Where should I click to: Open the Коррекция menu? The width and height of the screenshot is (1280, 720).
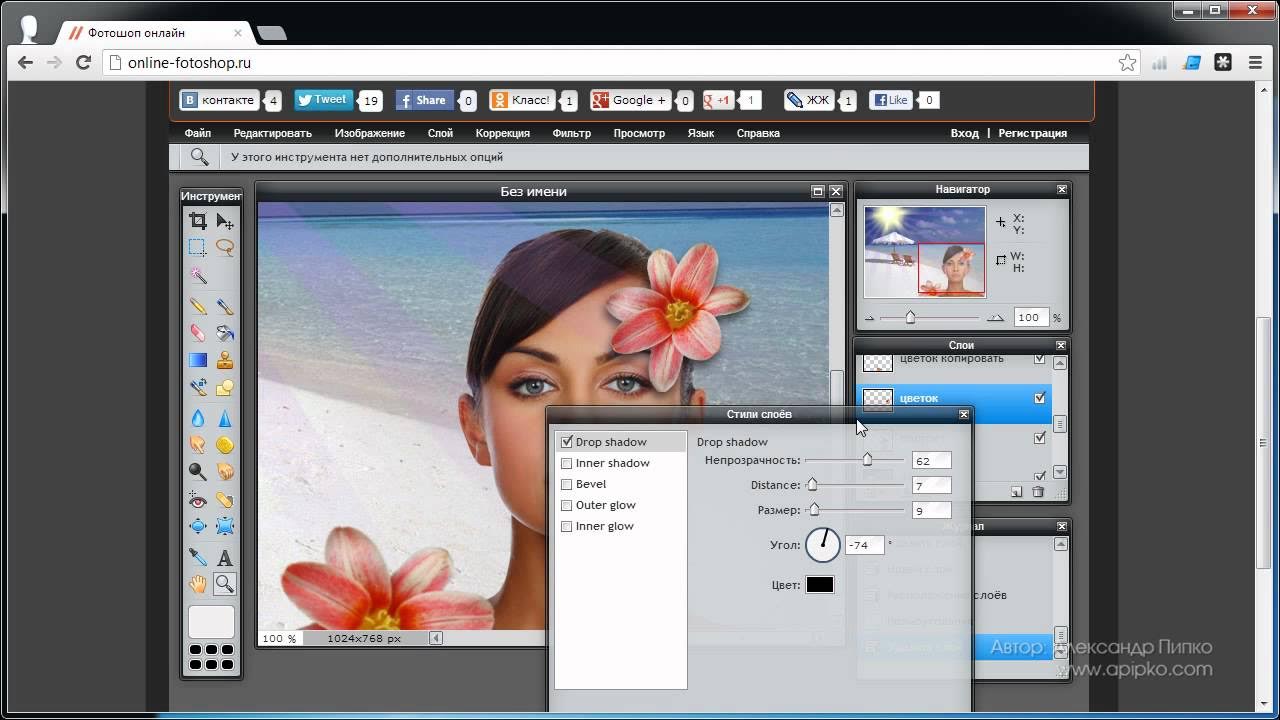click(503, 133)
